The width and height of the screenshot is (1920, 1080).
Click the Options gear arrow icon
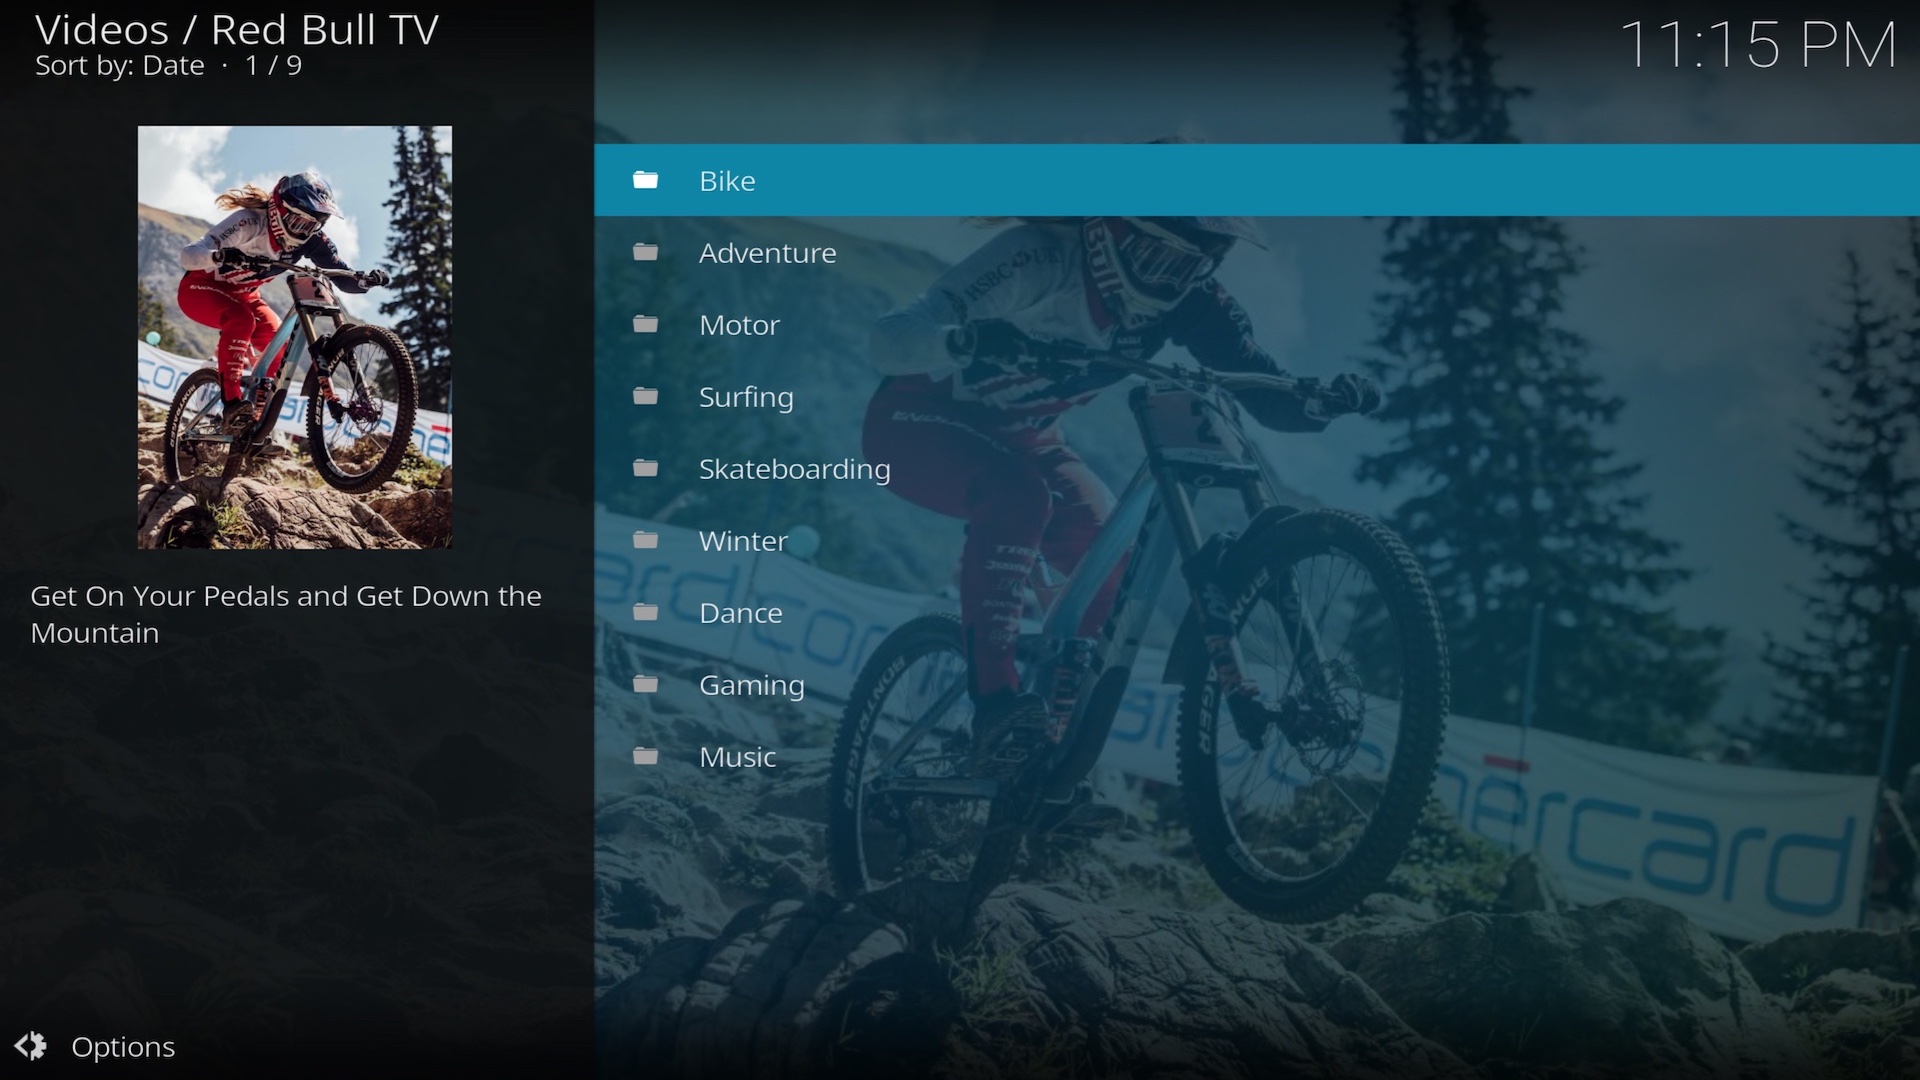[x=31, y=1046]
